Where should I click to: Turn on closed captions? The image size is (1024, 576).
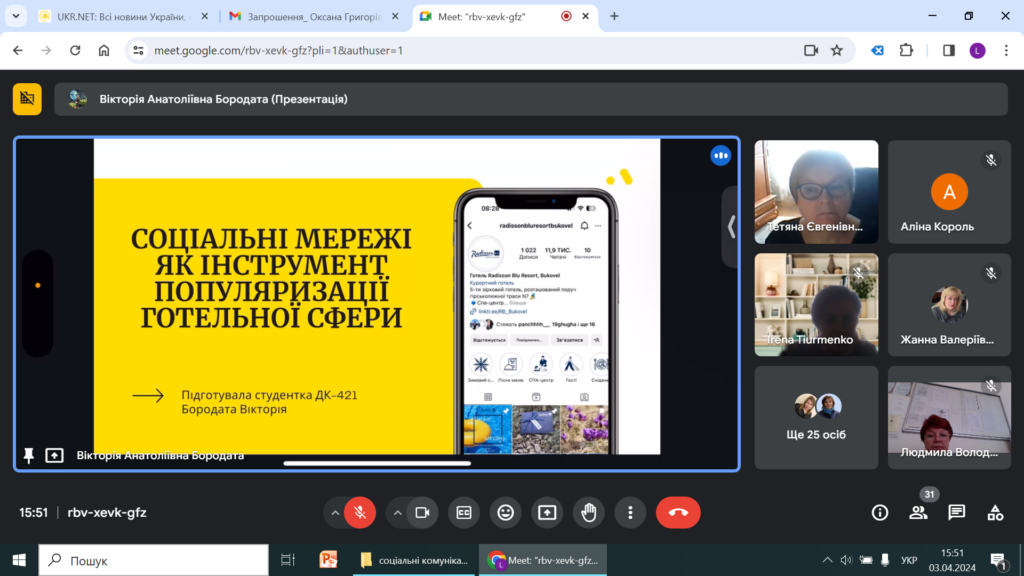463,512
